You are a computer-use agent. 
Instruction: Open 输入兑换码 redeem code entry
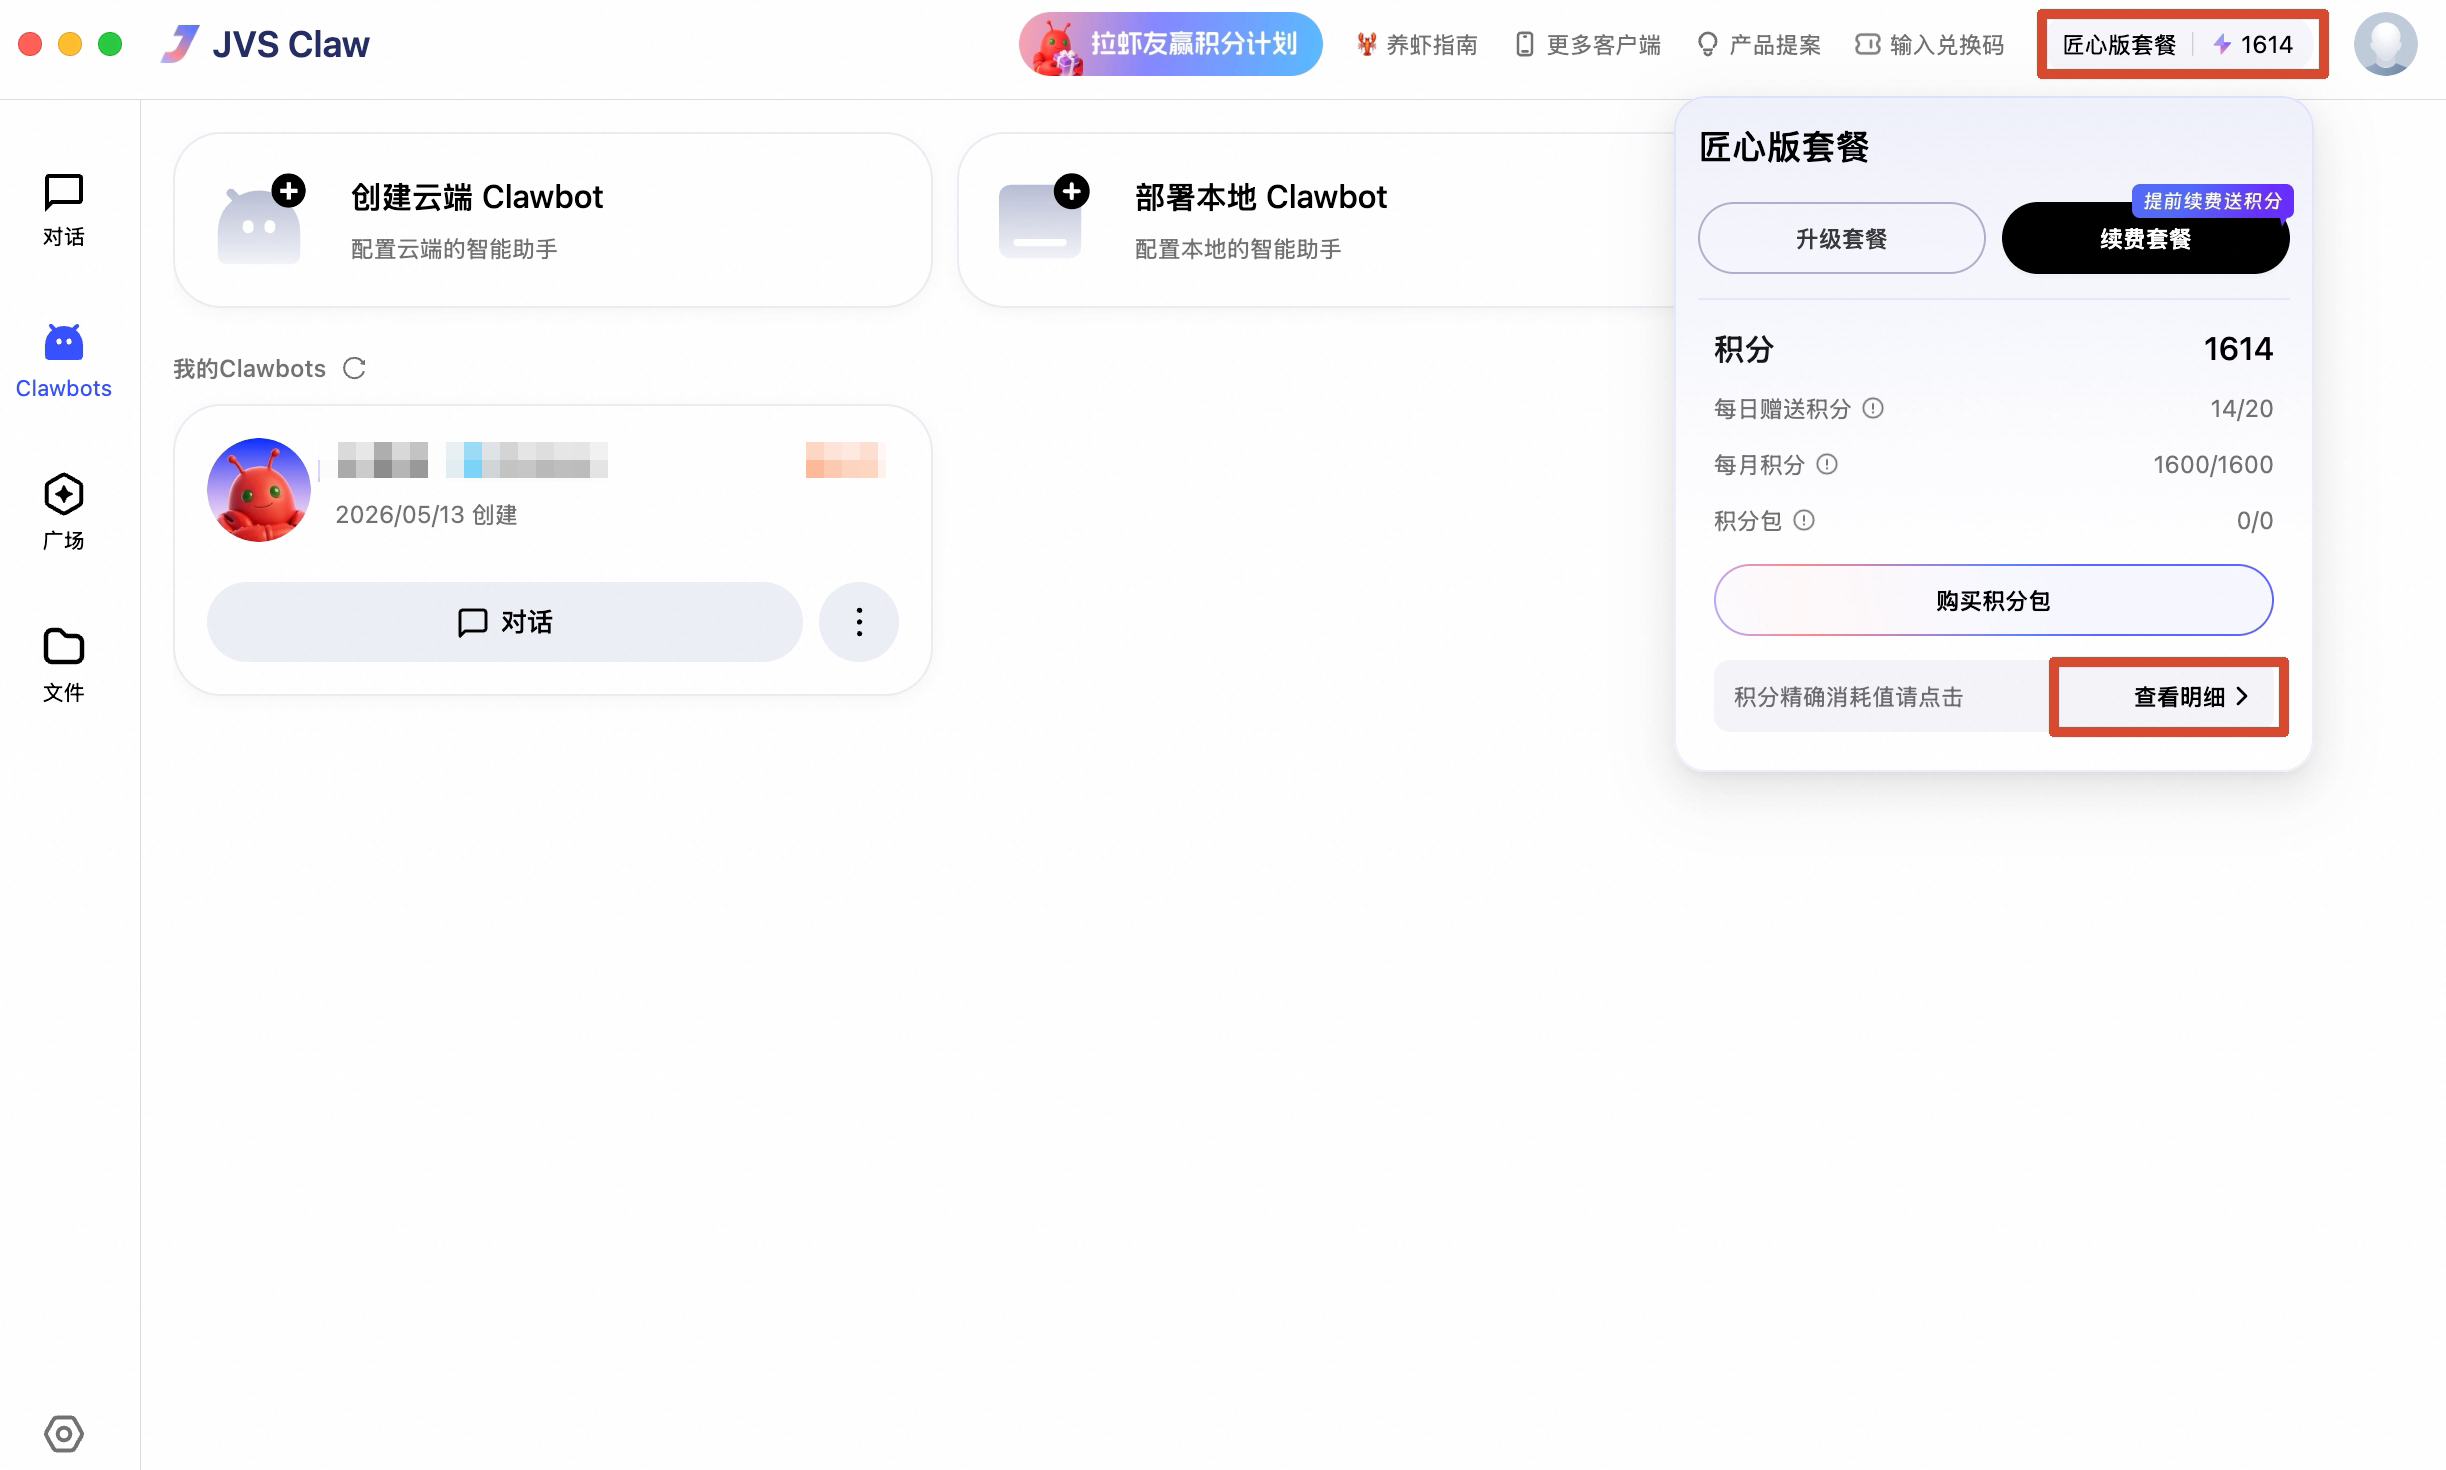coord(1929,44)
